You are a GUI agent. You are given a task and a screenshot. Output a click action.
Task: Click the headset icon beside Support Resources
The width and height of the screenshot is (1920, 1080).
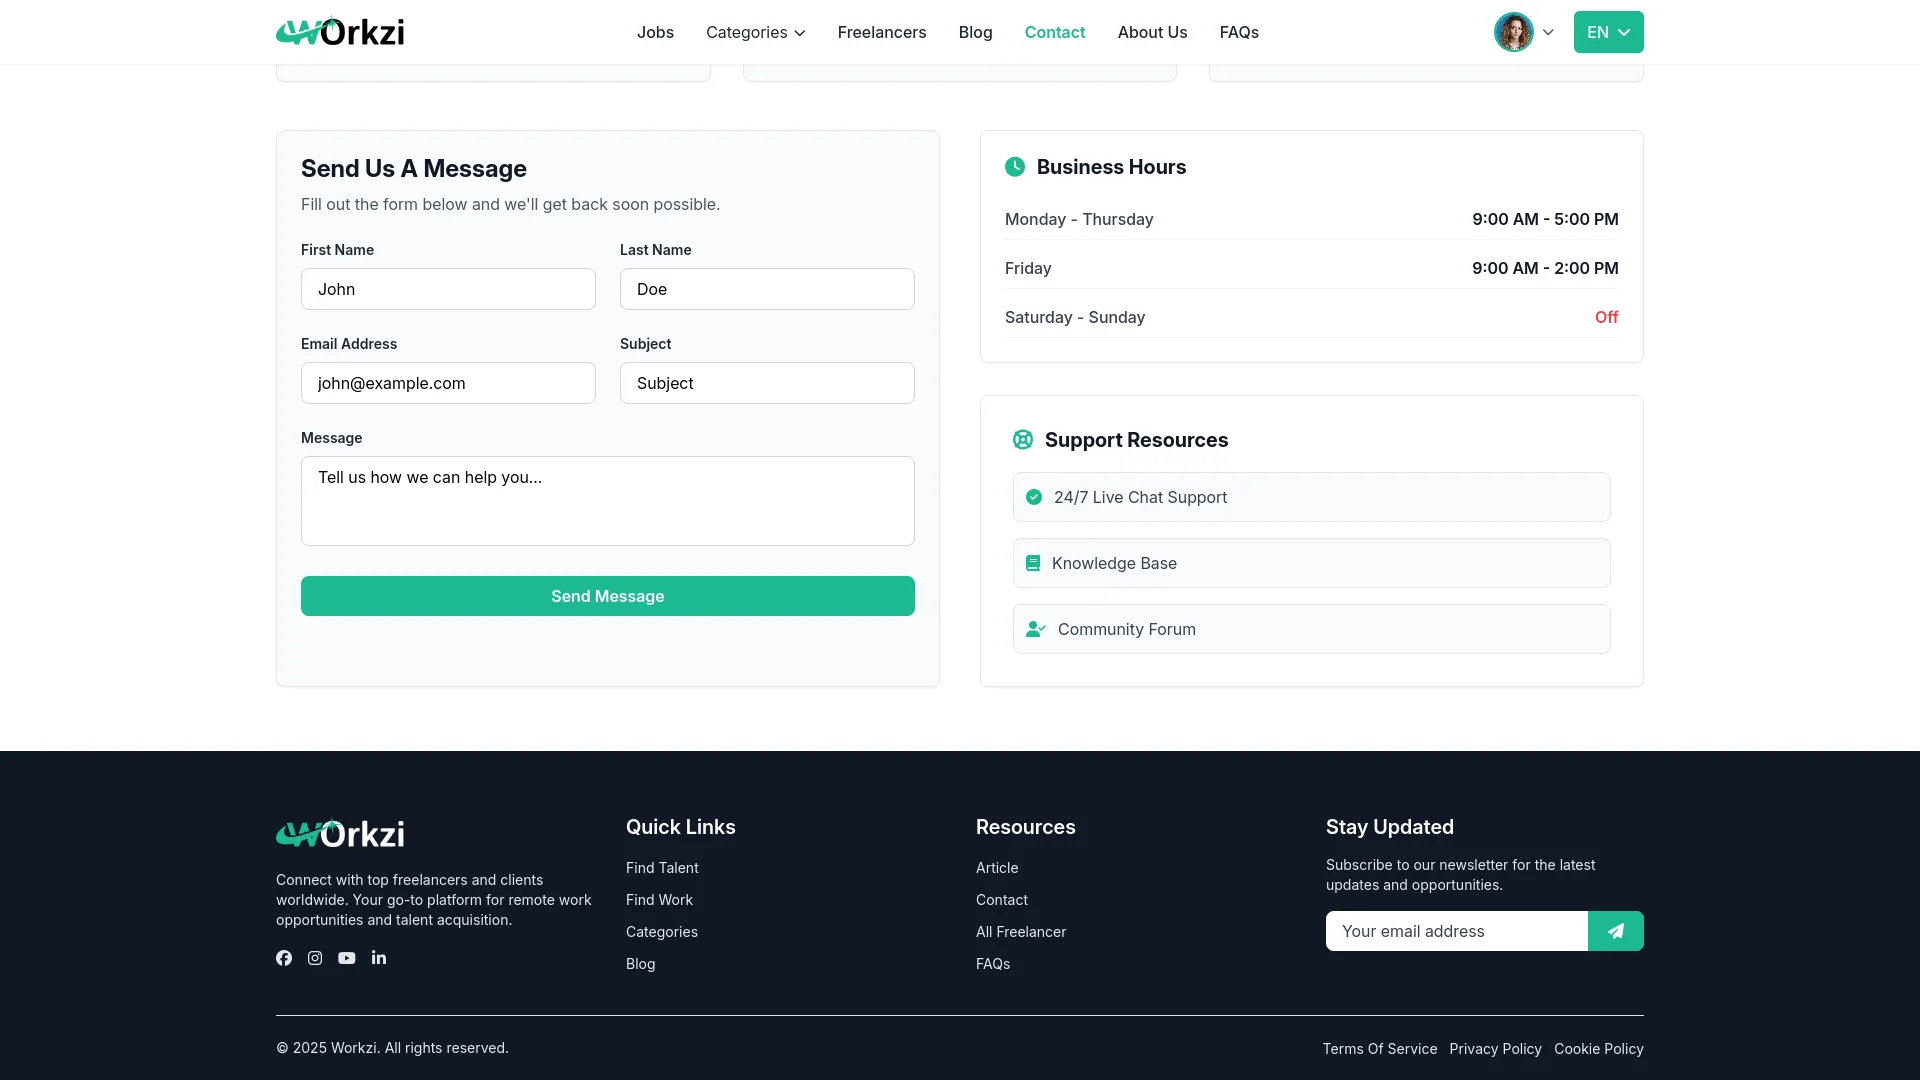click(1022, 439)
